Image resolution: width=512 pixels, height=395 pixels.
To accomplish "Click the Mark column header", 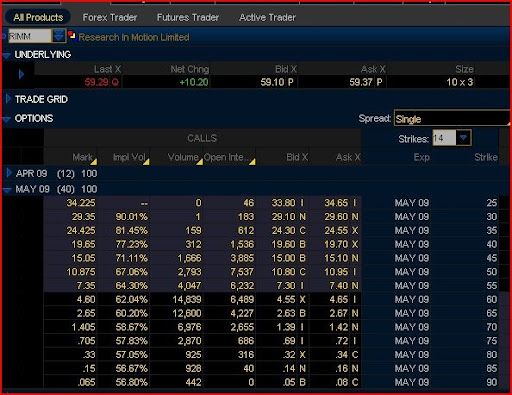I will click(x=82, y=157).
